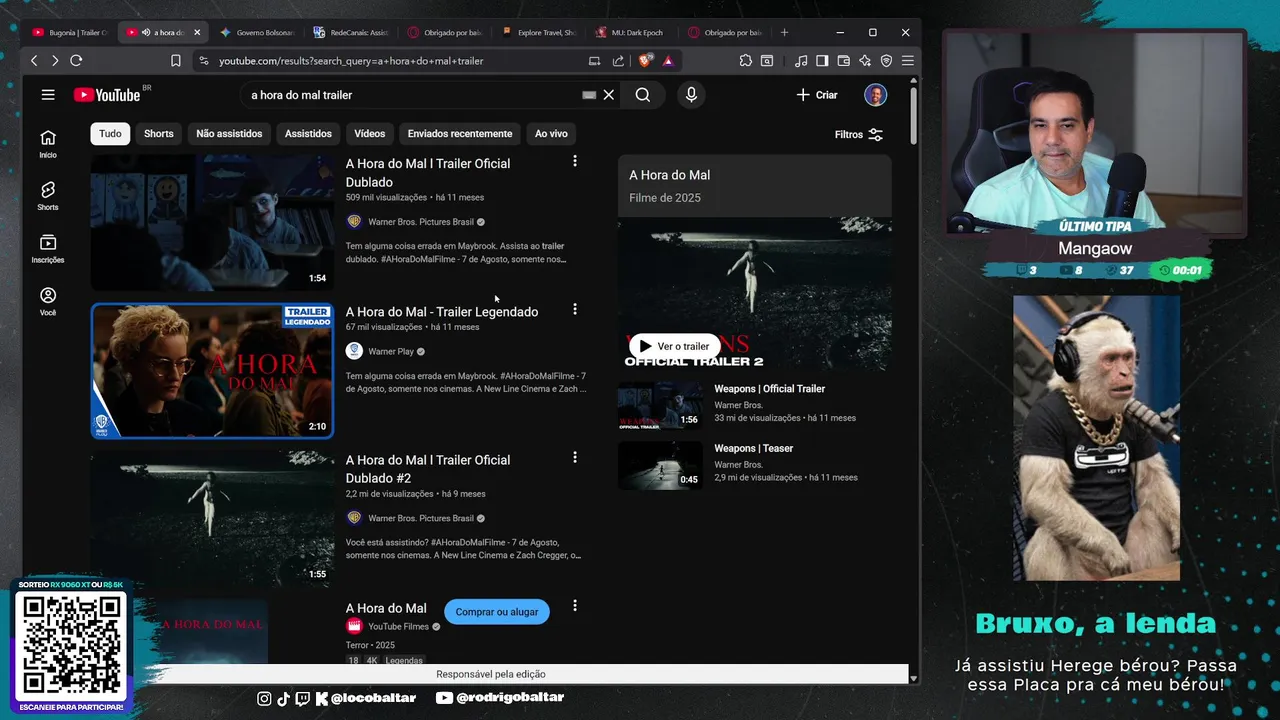Screen dimensions: 1280x720
Task: Click the Comprar ou alugar button
Action: 497,612
